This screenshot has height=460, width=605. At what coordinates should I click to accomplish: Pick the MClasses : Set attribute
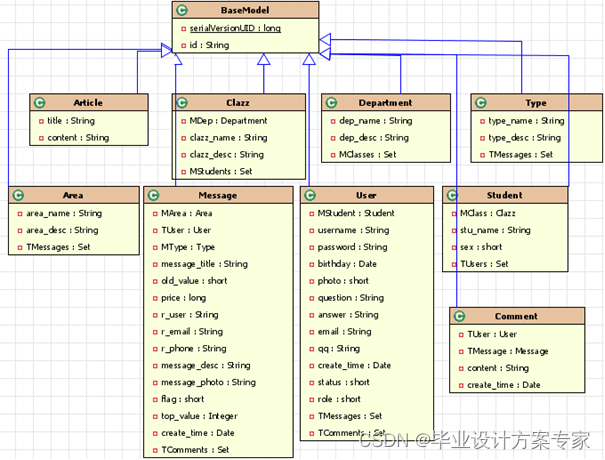click(368, 155)
